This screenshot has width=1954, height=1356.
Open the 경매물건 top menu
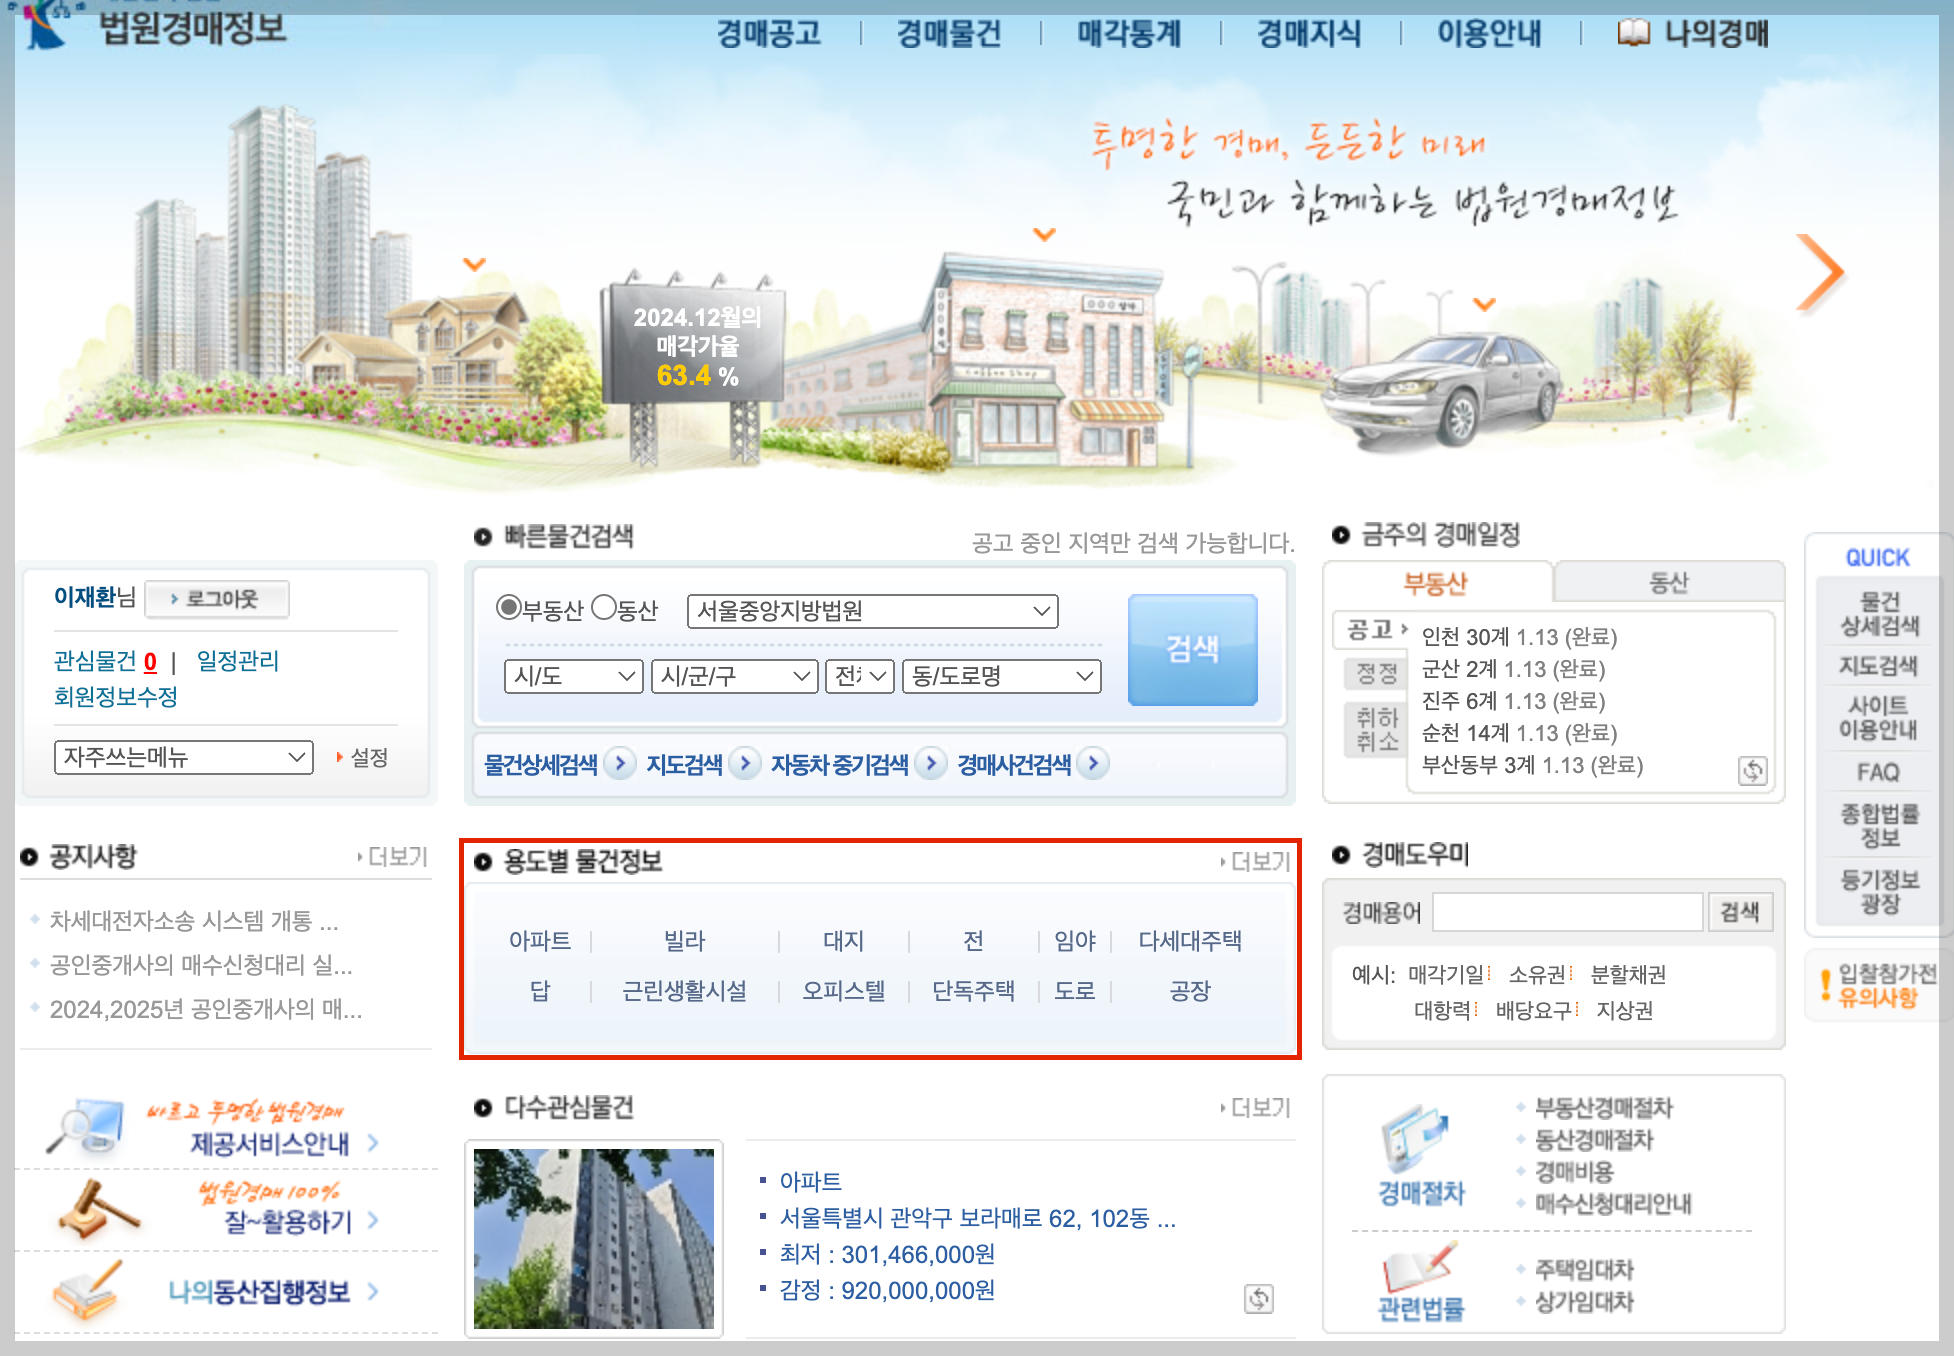point(948,34)
